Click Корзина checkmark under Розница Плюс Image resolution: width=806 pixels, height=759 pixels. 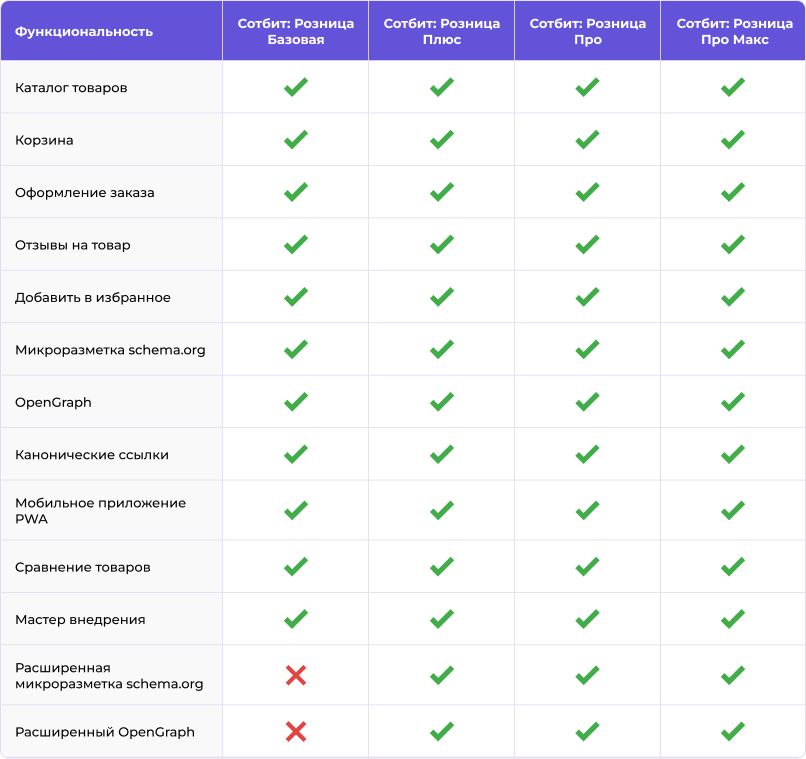click(x=441, y=140)
